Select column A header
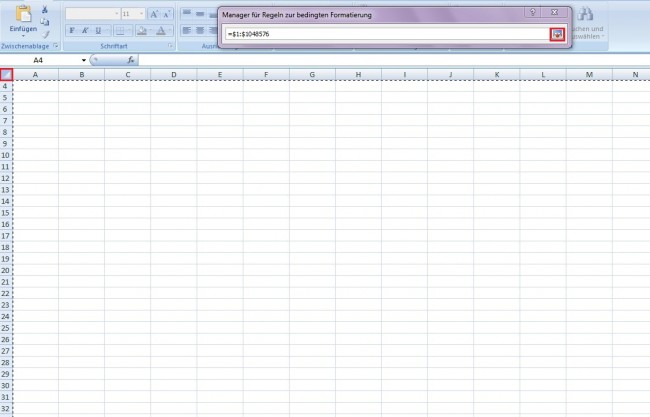Image resolution: width=650 pixels, height=417 pixels. click(36, 75)
